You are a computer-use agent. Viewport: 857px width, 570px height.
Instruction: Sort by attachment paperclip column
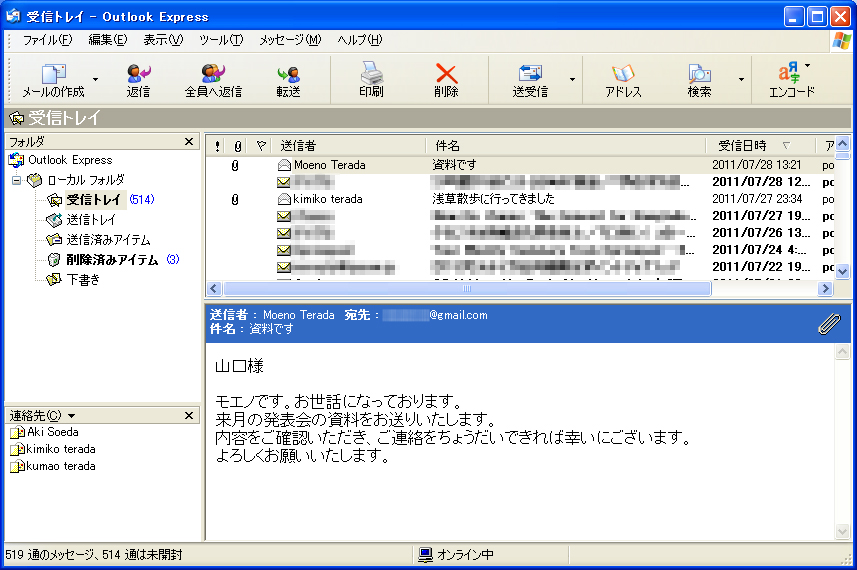pos(238,146)
